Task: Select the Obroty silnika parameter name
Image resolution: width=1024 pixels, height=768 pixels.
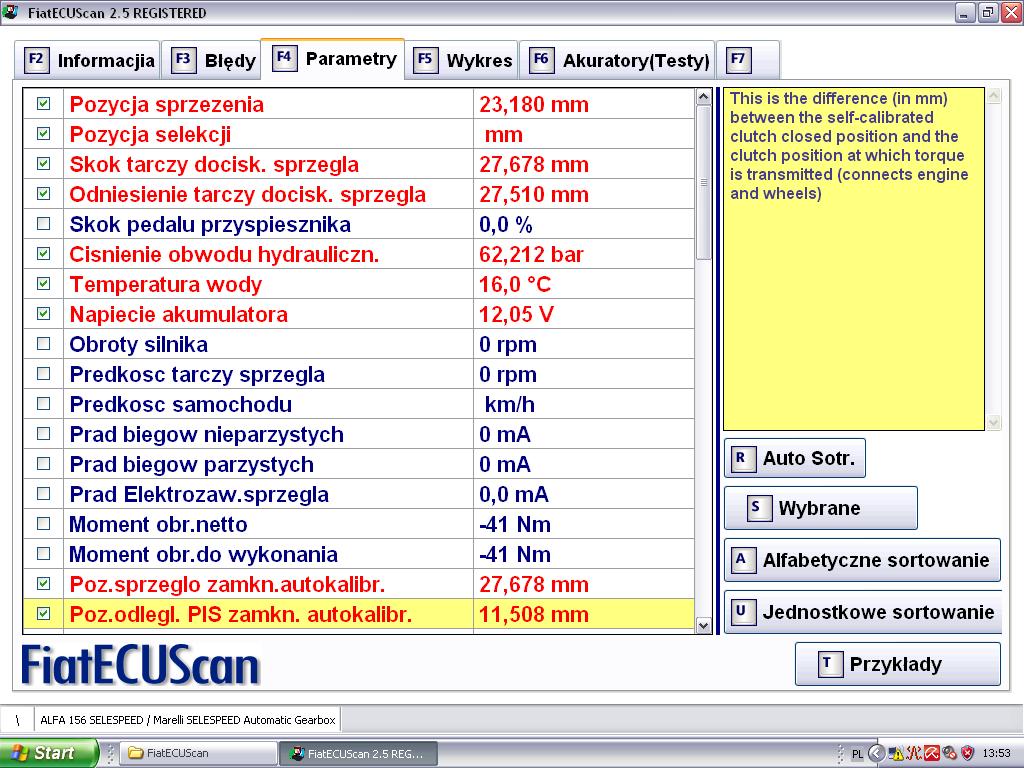Action: 138,344
